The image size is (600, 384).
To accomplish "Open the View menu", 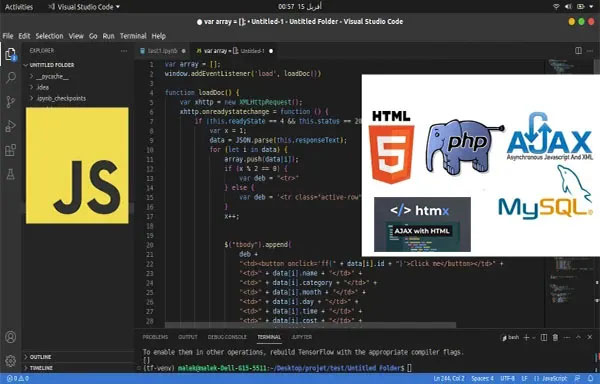I will click(76, 36).
